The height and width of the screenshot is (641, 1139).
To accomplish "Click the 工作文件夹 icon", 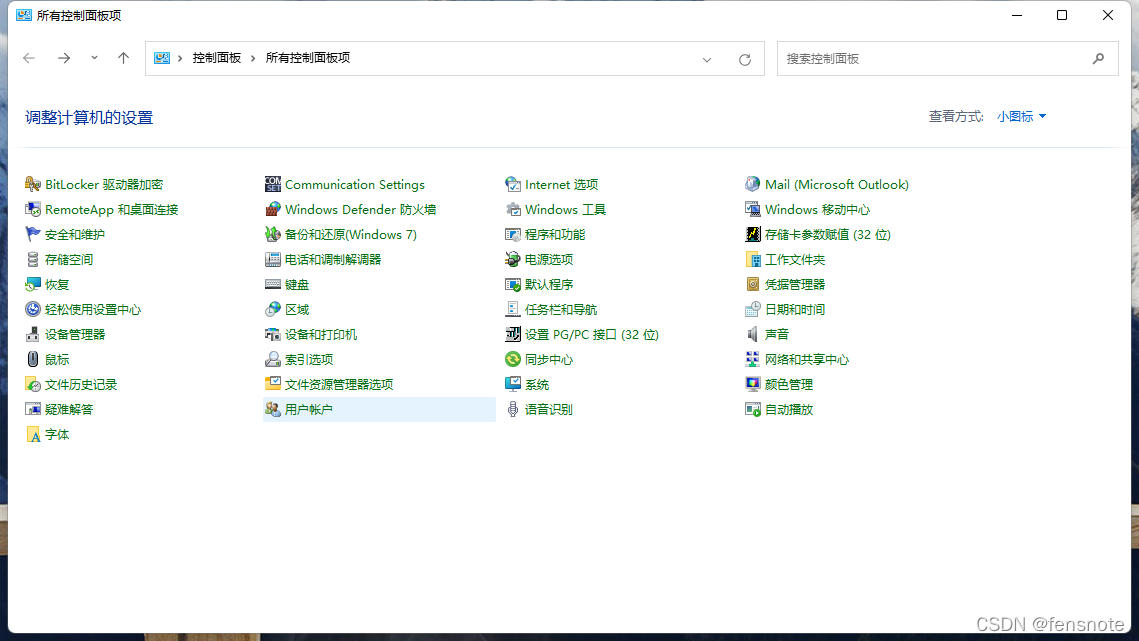I will (753, 259).
